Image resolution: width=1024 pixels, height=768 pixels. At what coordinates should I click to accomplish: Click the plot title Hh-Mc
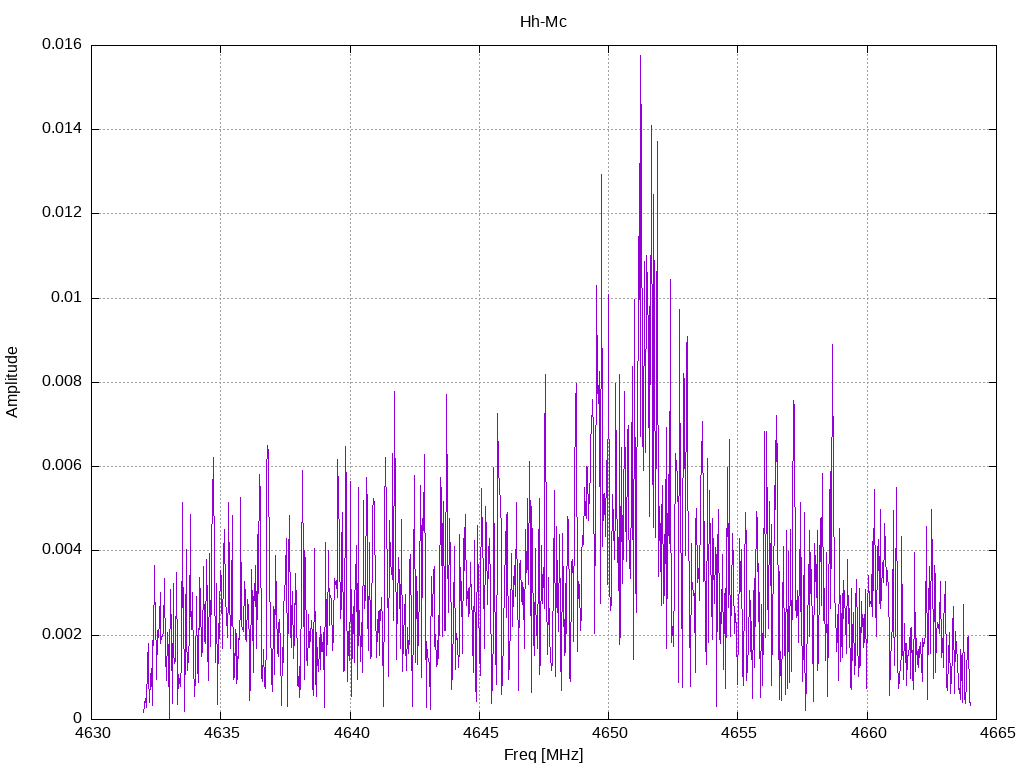click(x=543, y=21)
